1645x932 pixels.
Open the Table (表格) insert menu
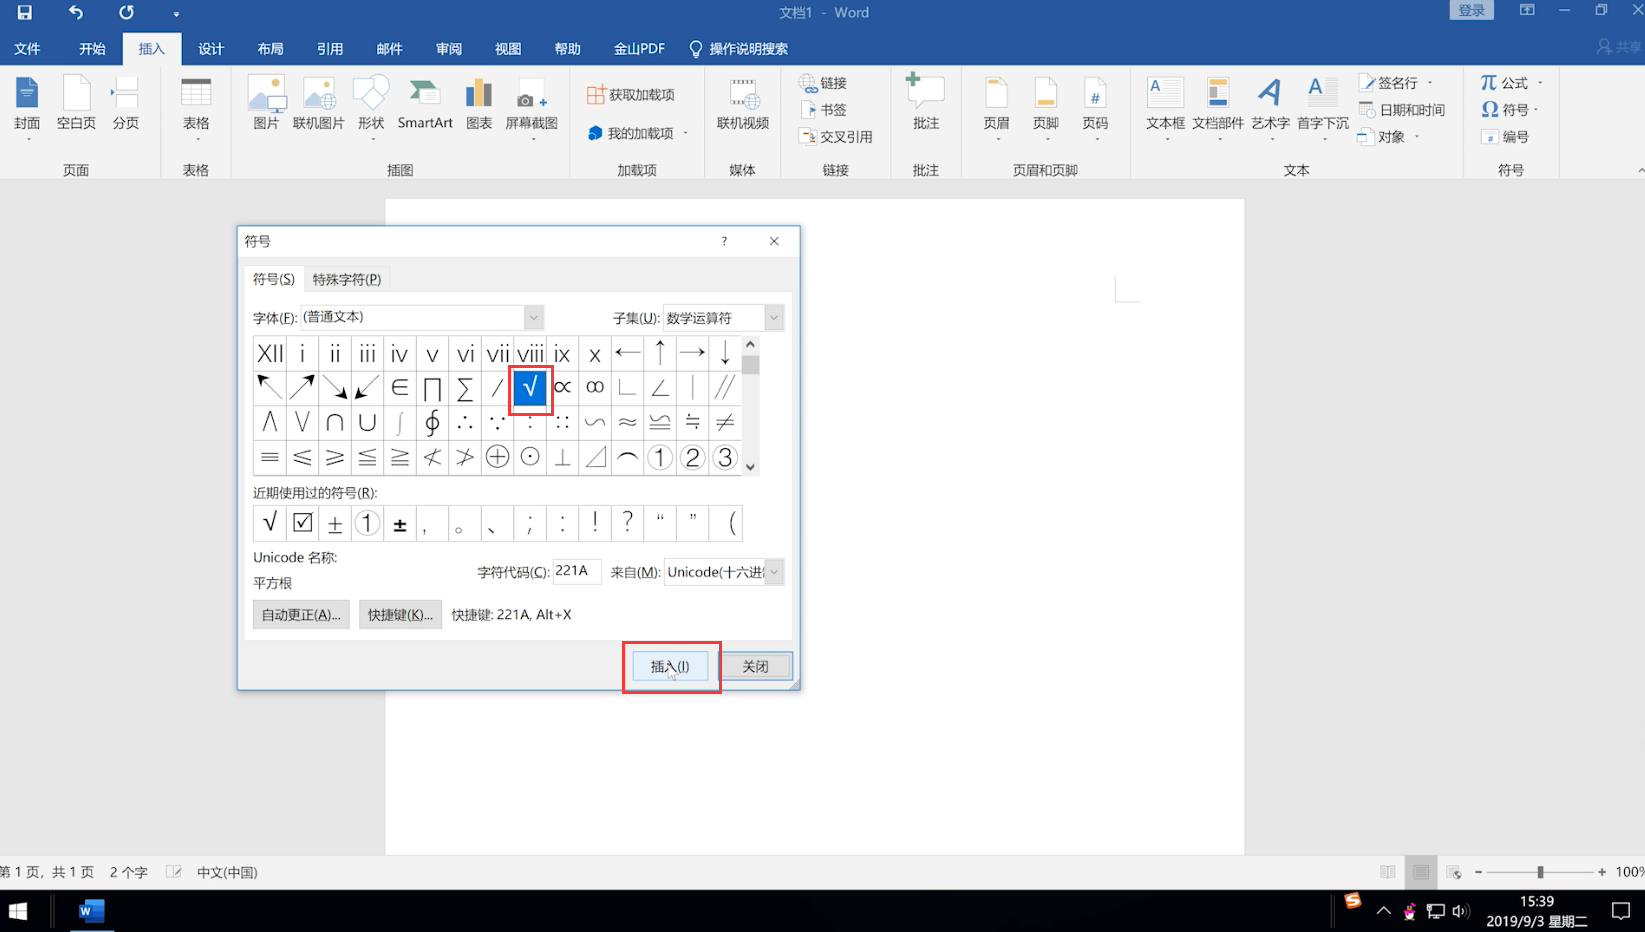196,108
